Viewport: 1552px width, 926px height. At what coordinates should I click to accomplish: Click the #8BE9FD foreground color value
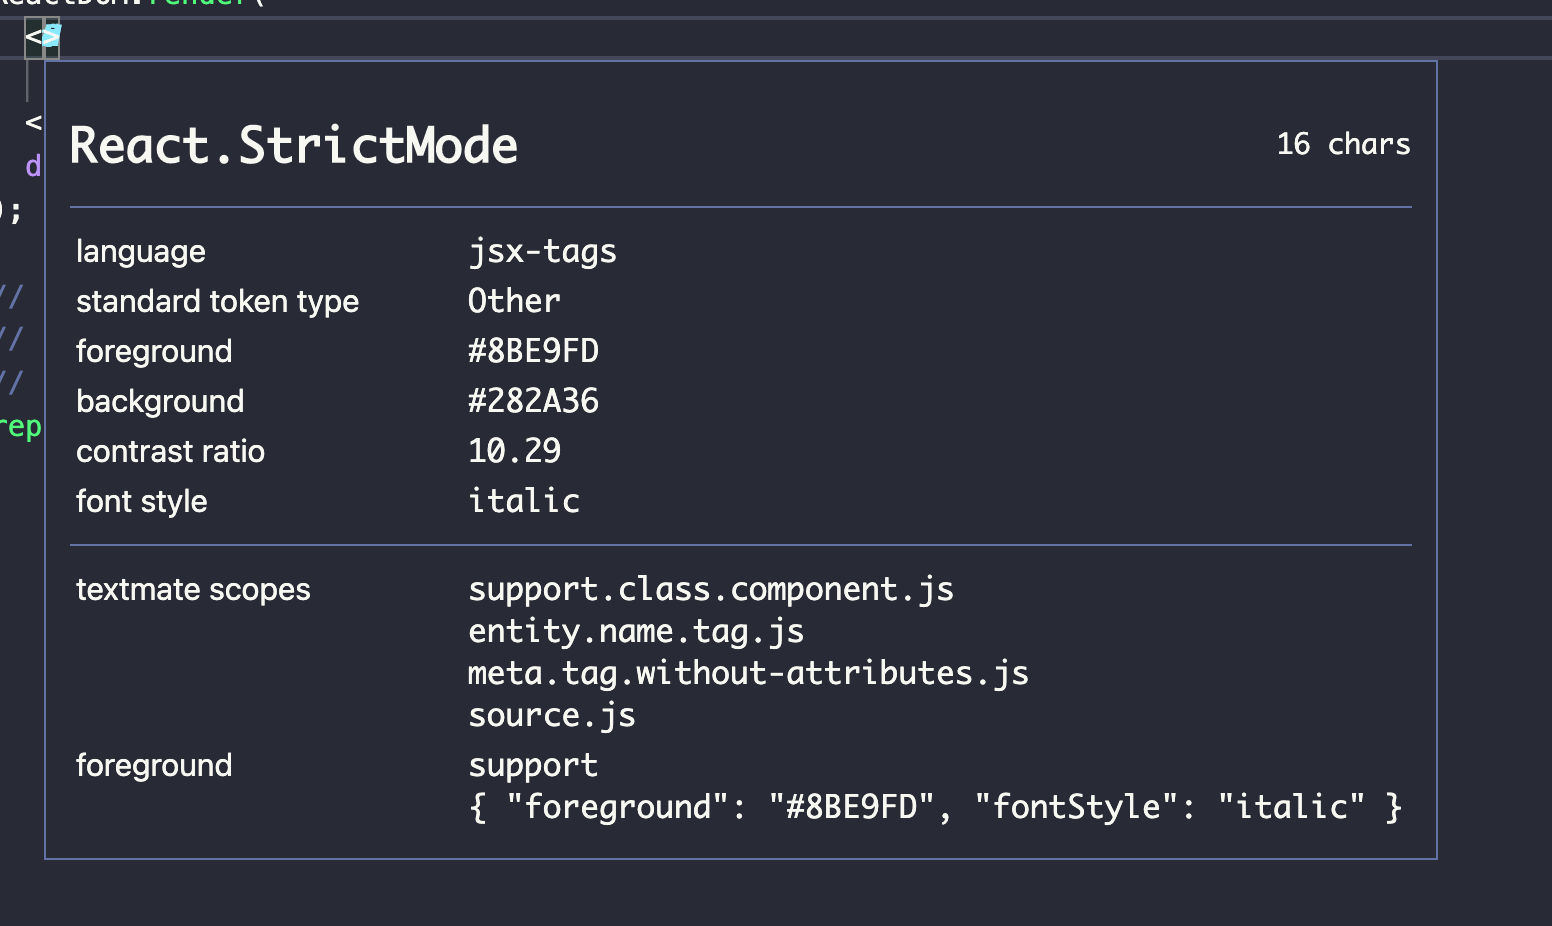[x=533, y=351]
